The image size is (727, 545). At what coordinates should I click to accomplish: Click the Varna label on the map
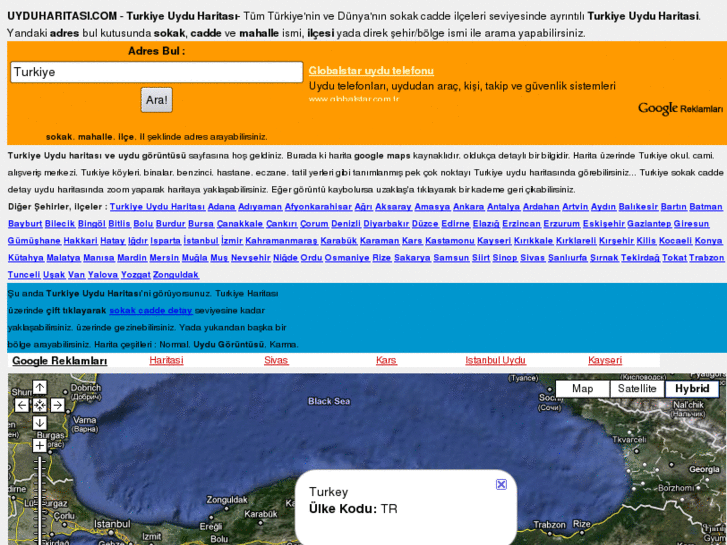[x=84, y=420]
